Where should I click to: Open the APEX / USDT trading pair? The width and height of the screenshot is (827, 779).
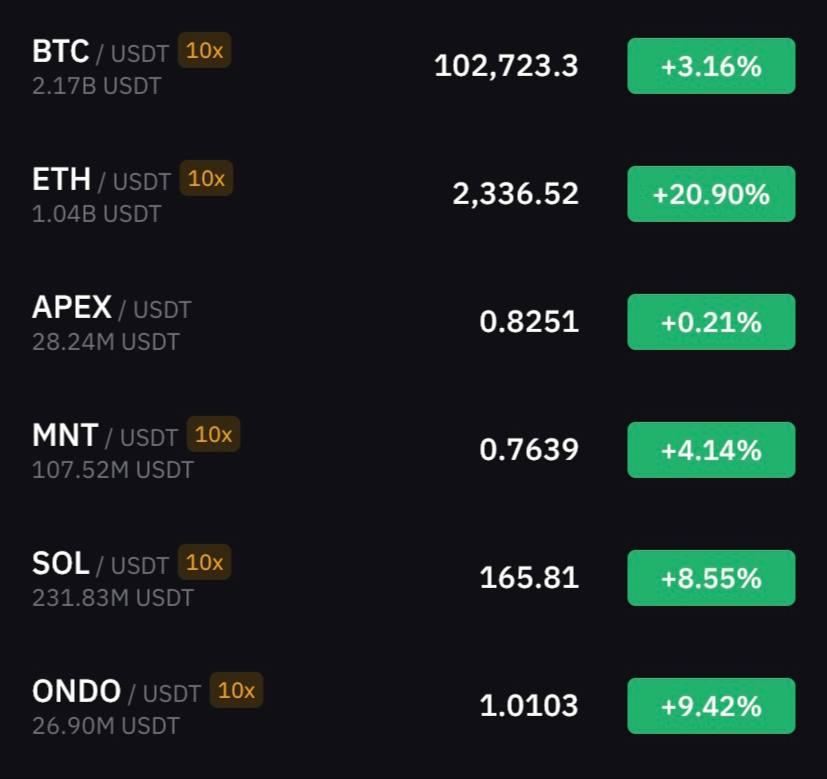(x=112, y=307)
